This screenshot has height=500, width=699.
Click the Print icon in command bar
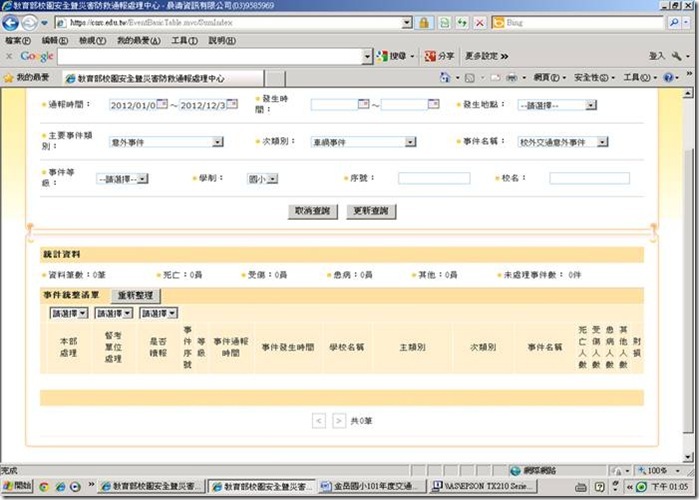512,78
